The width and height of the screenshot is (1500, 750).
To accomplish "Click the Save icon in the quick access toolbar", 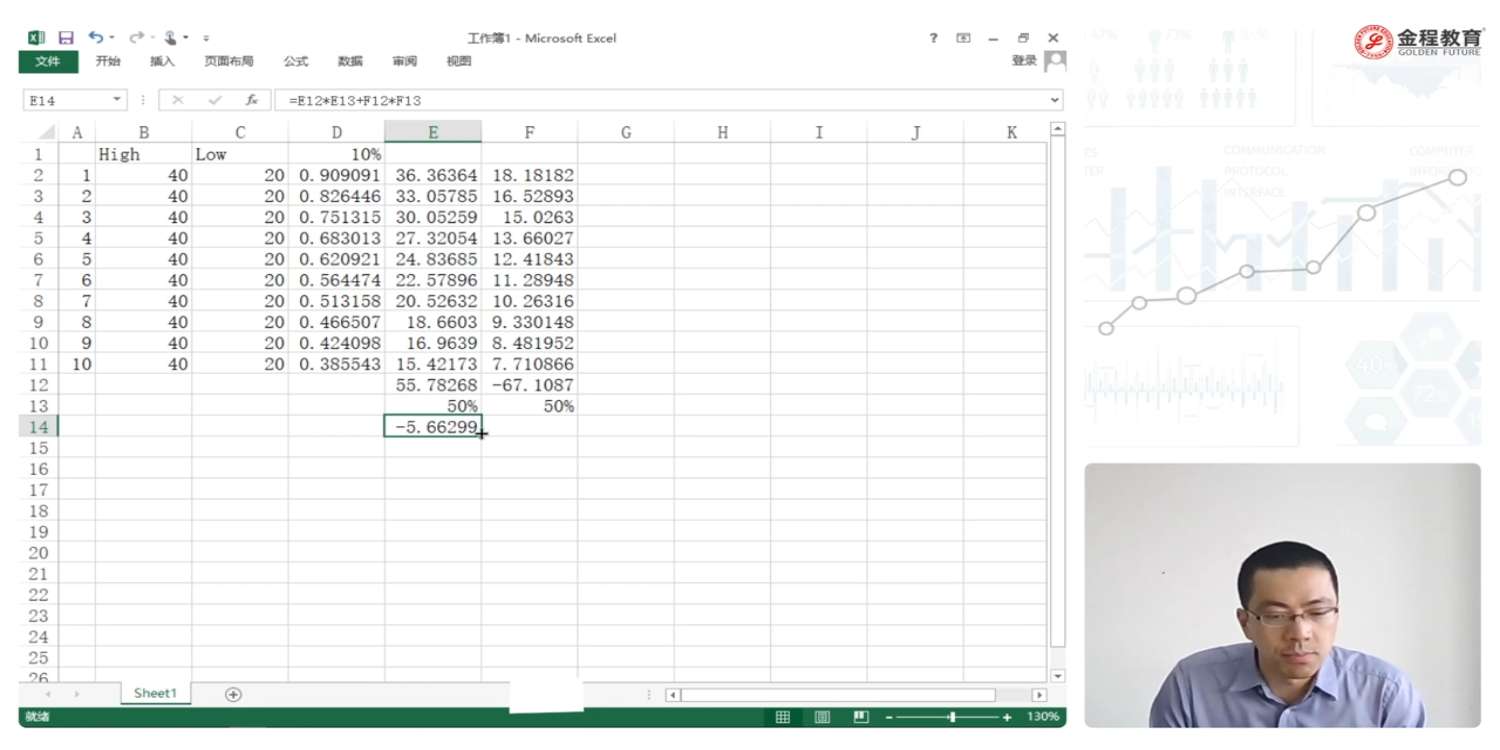I will click(x=66, y=38).
